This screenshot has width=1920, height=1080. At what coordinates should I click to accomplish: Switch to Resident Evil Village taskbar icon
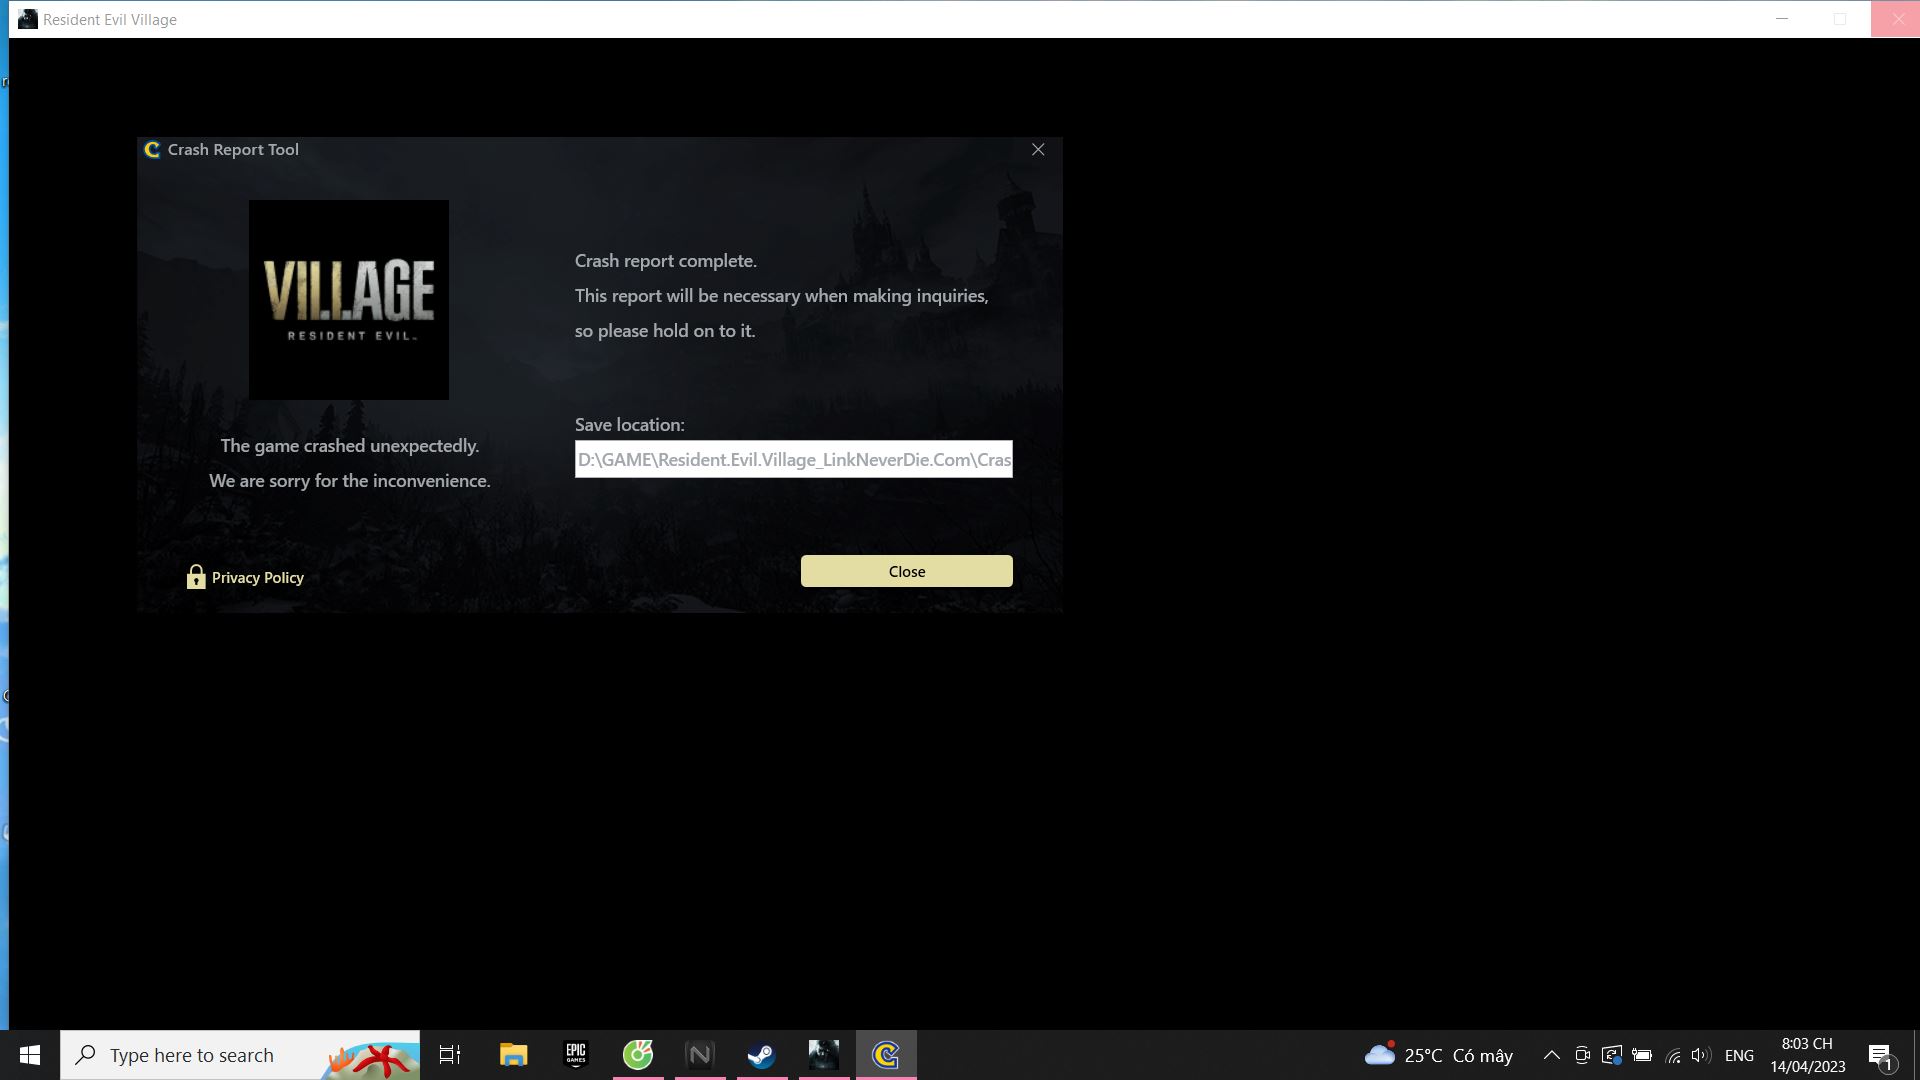tap(824, 1055)
